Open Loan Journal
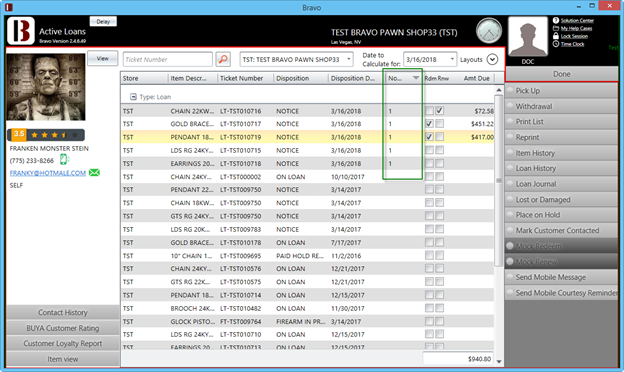 (x=562, y=184)
